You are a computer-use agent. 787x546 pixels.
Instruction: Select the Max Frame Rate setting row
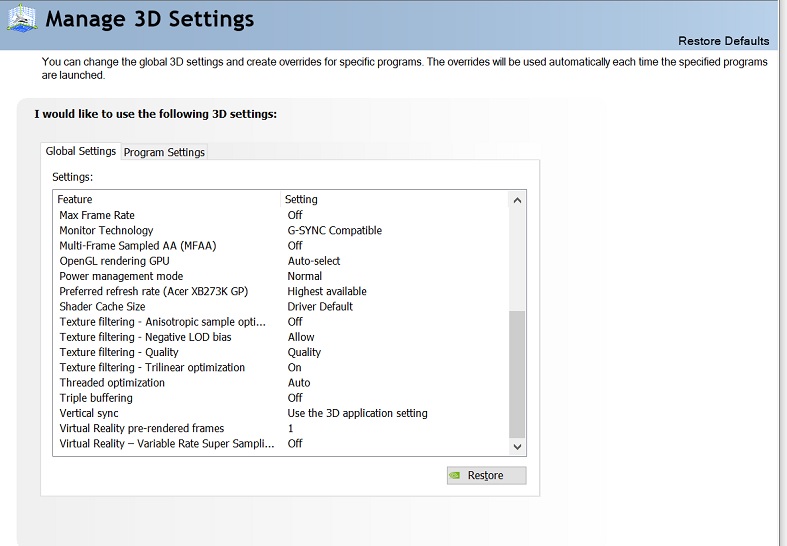pos(97,215)
